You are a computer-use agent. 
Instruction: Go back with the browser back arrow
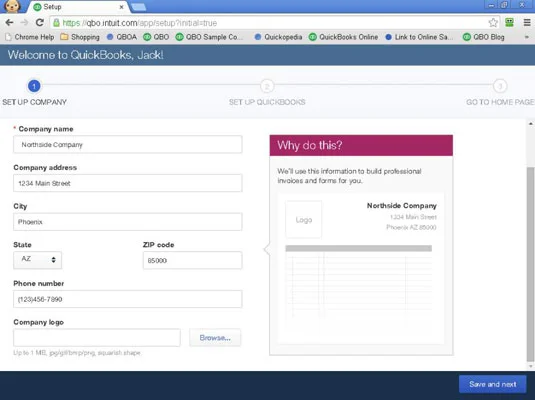[9, 23]
